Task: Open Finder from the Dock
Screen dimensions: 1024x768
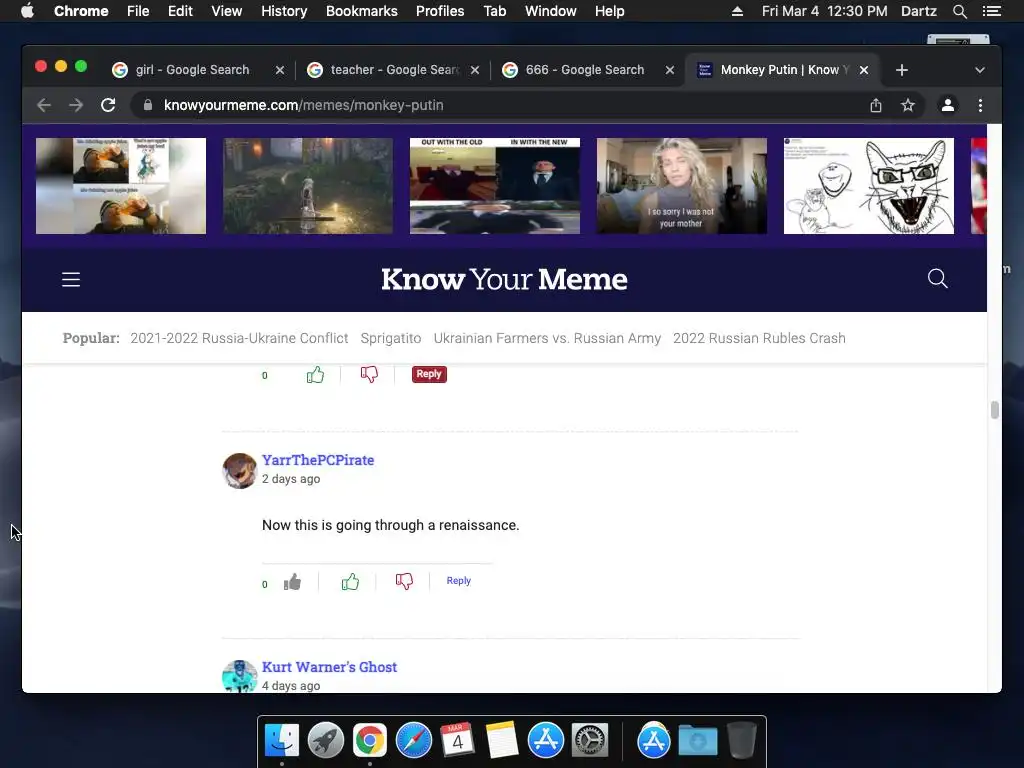Action: click(282, 741)
